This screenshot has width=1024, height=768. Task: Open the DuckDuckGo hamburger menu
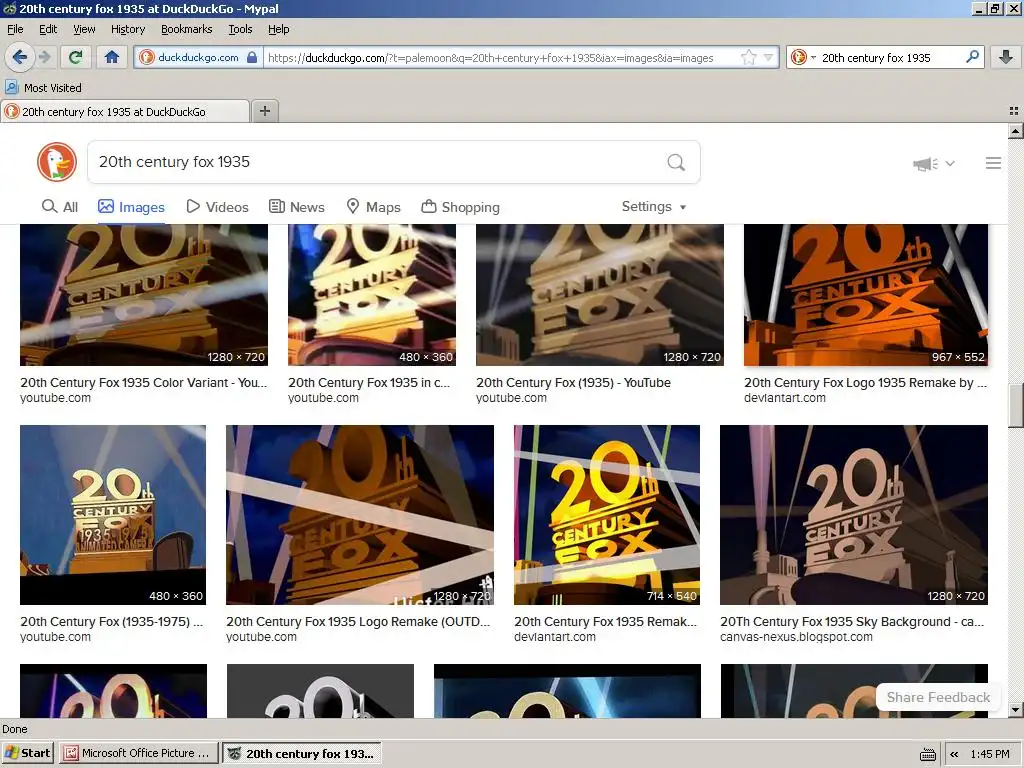[993, 163]
